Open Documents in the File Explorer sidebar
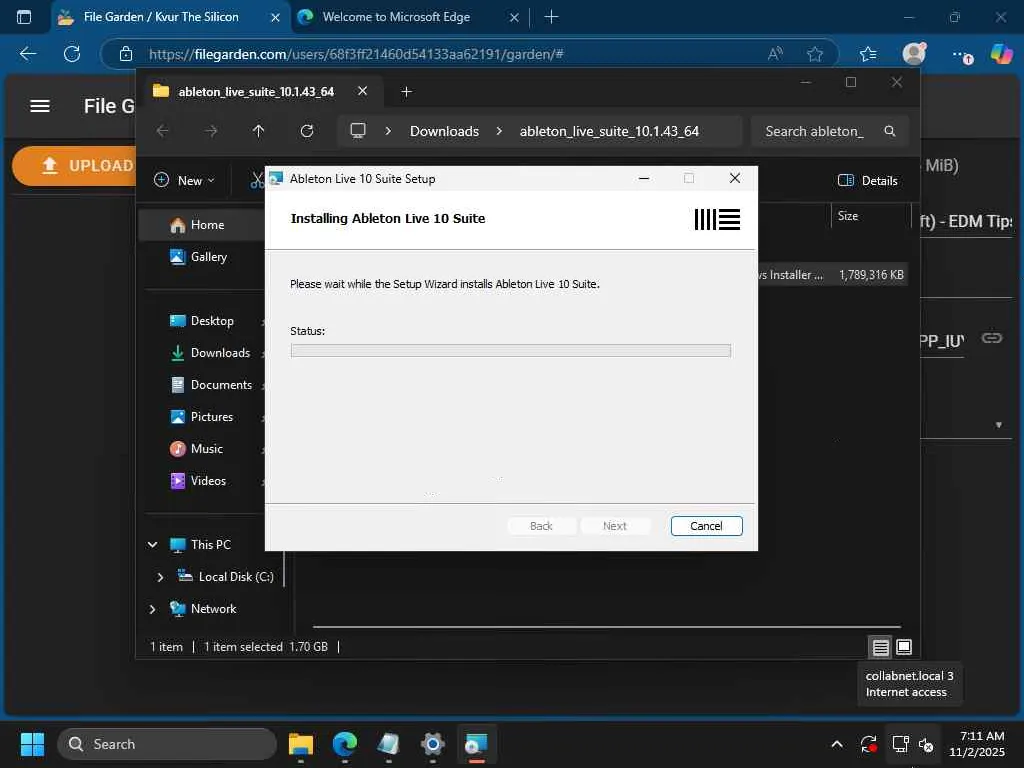 tap(212, 385)
